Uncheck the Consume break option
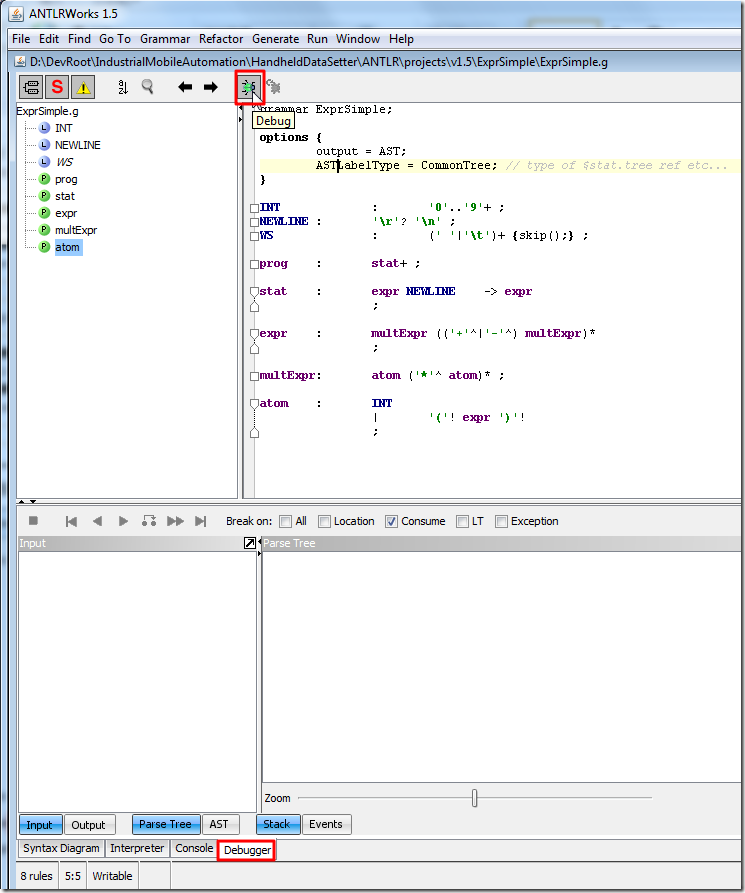The image size is (745, 893). point(391,521)
